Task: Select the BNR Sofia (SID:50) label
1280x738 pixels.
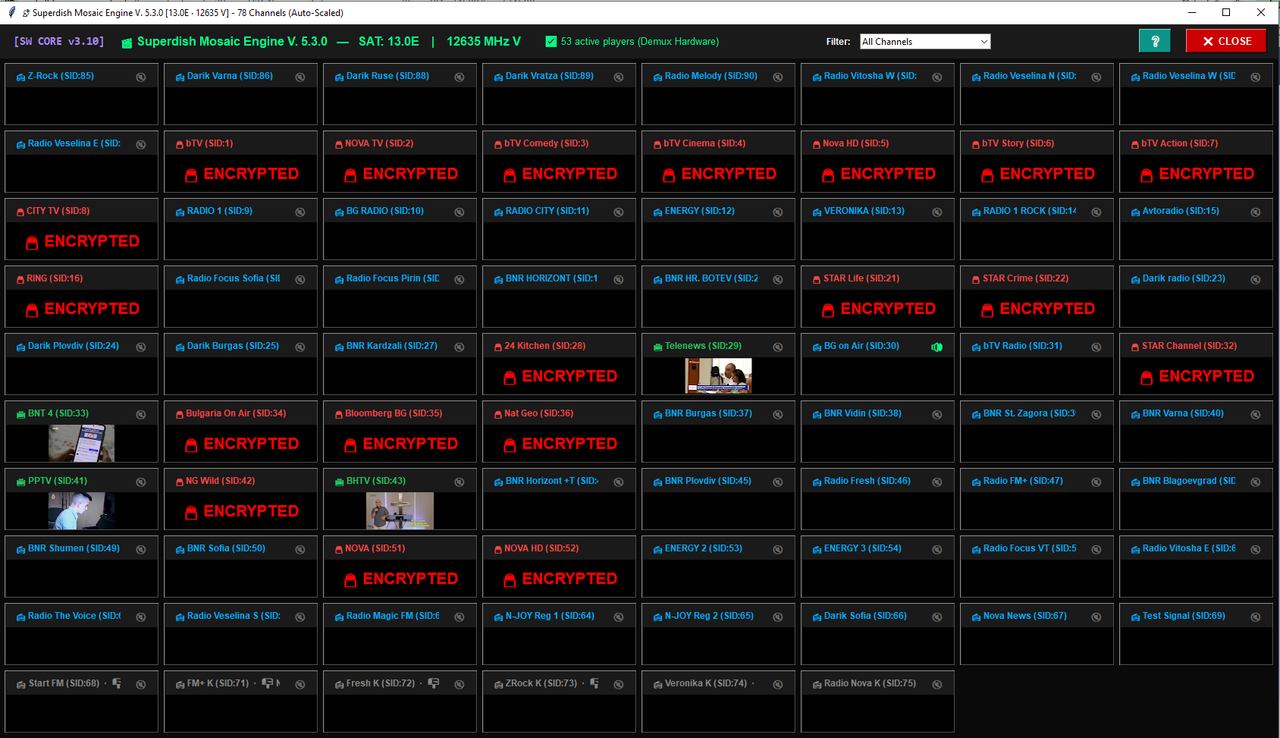Action: tap(226, 549)
